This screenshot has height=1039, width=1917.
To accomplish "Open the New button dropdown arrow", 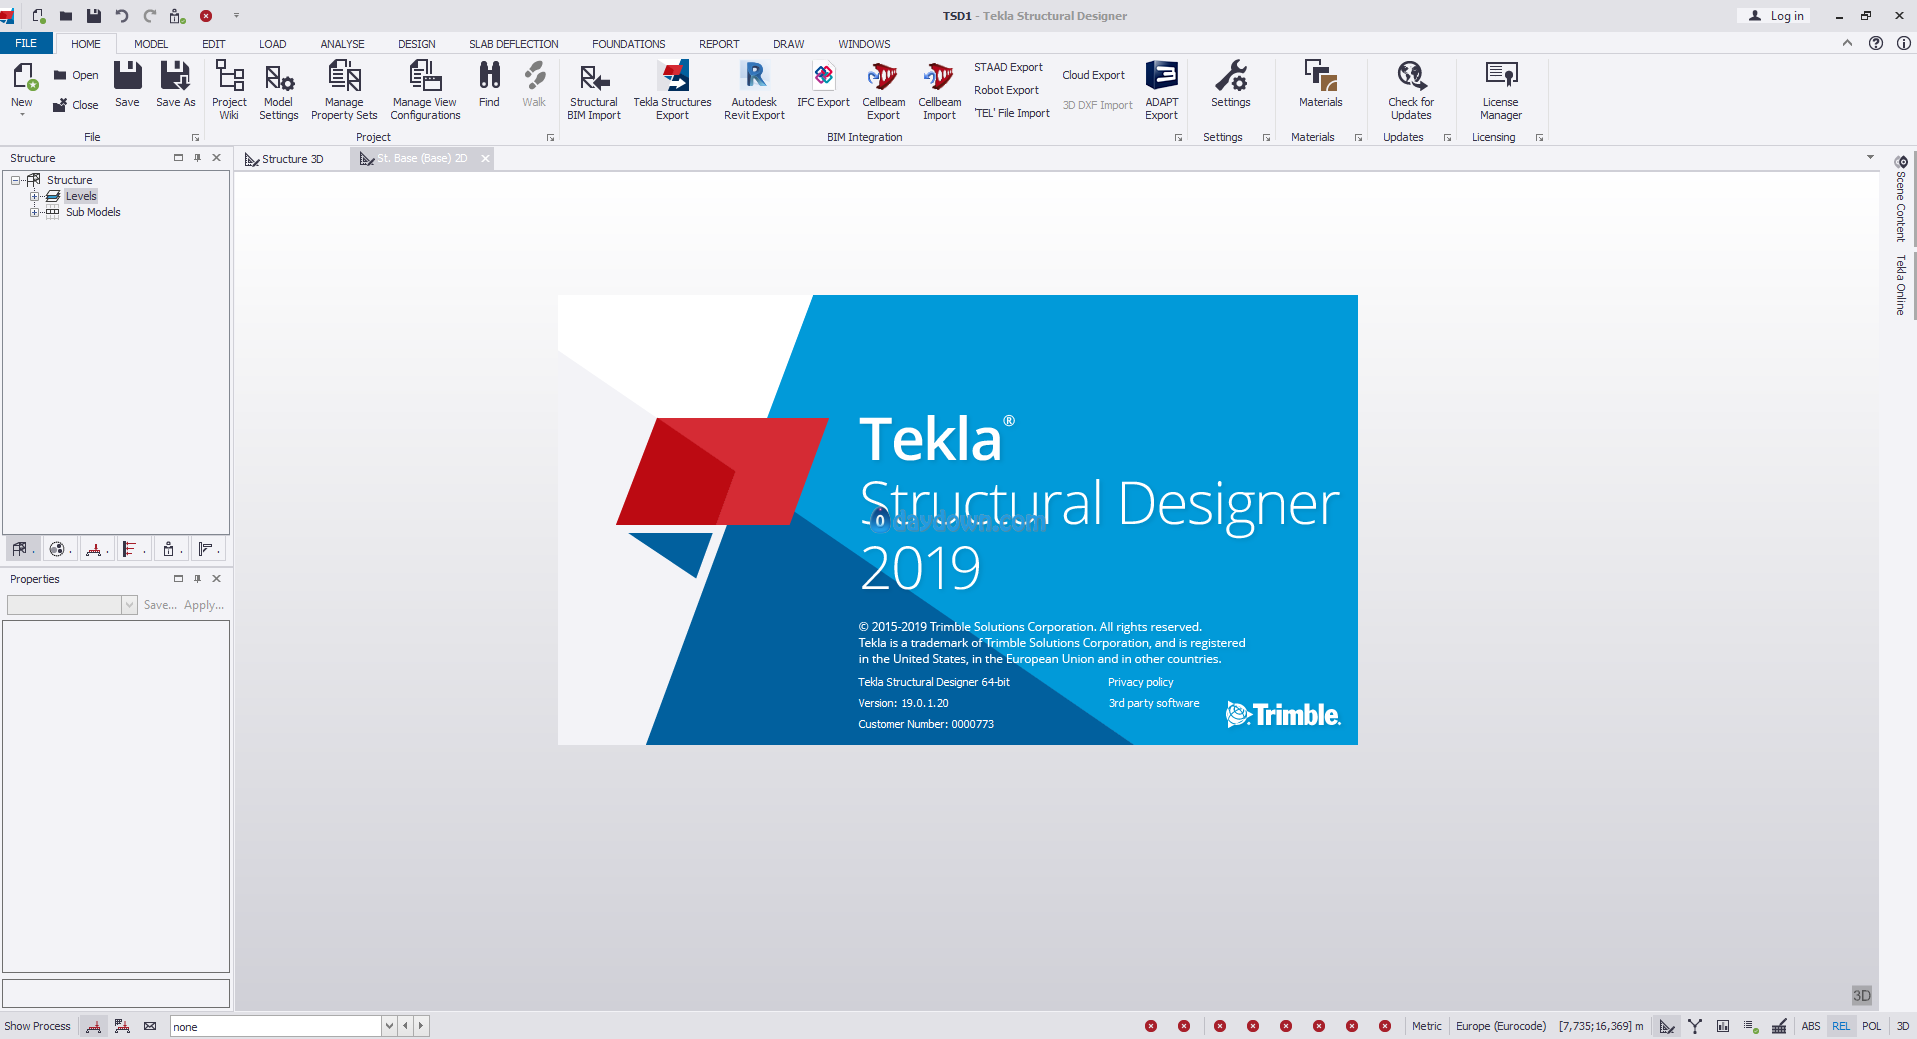I will 22,114.
